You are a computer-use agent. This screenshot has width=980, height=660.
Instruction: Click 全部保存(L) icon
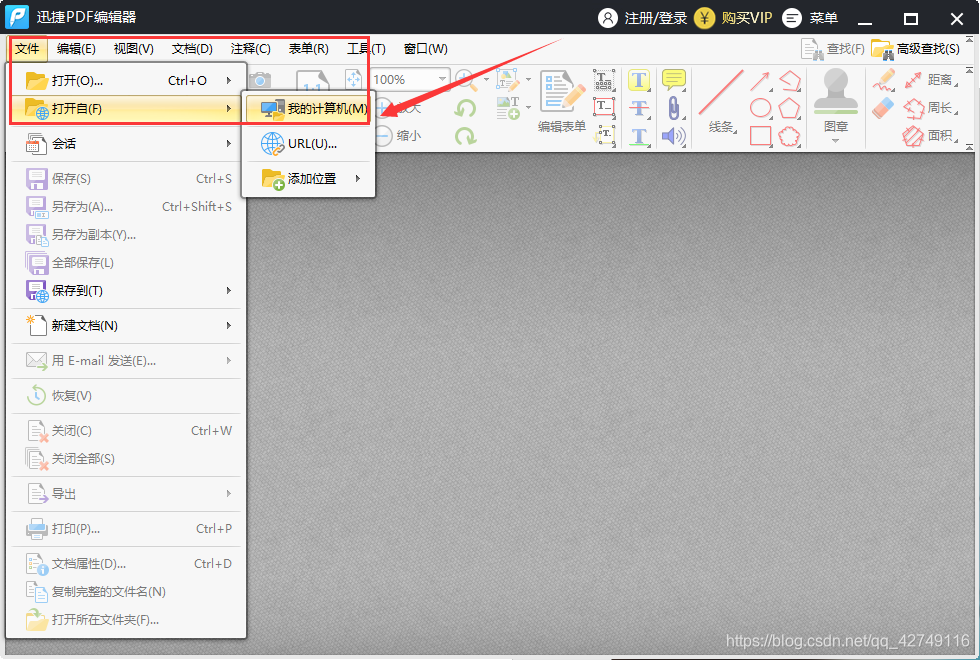(36, 262)
